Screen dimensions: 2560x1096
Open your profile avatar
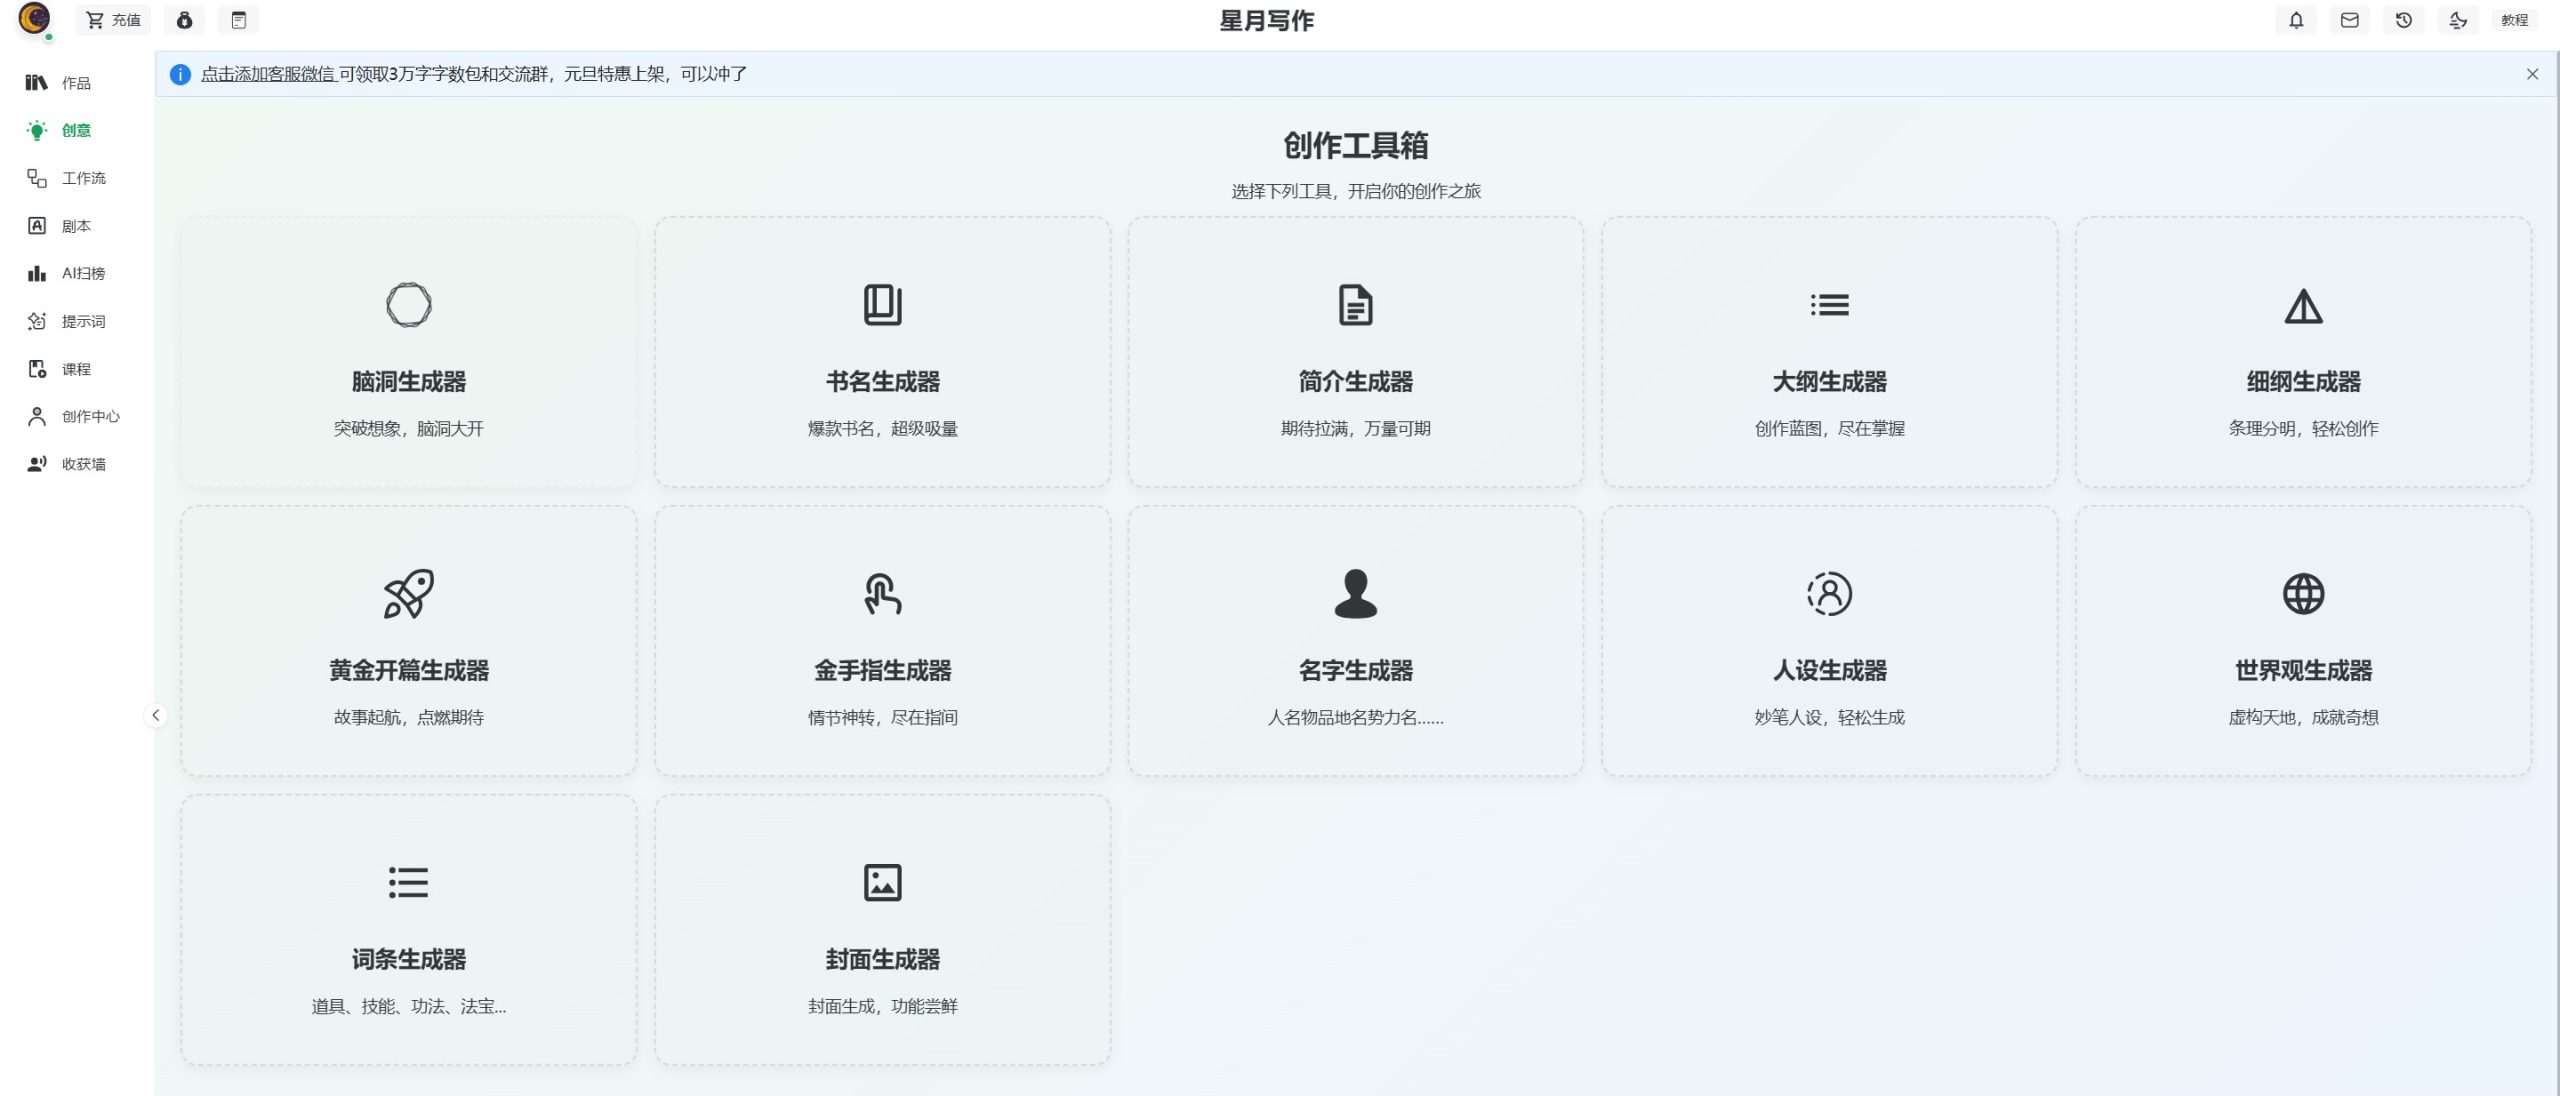click(x=36, y=20)
